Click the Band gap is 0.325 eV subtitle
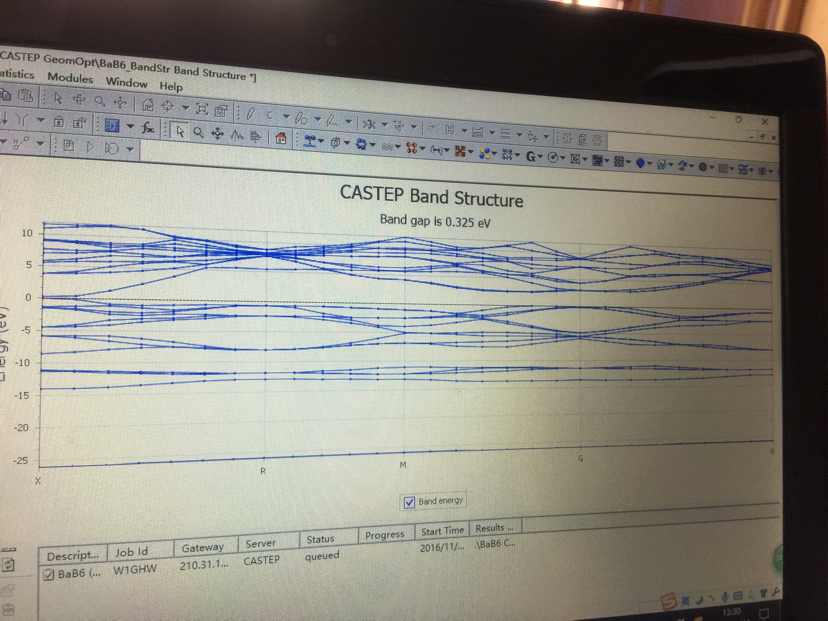Image resolution: width=828 pixels, height=621 pixels. tap(435, 220)
